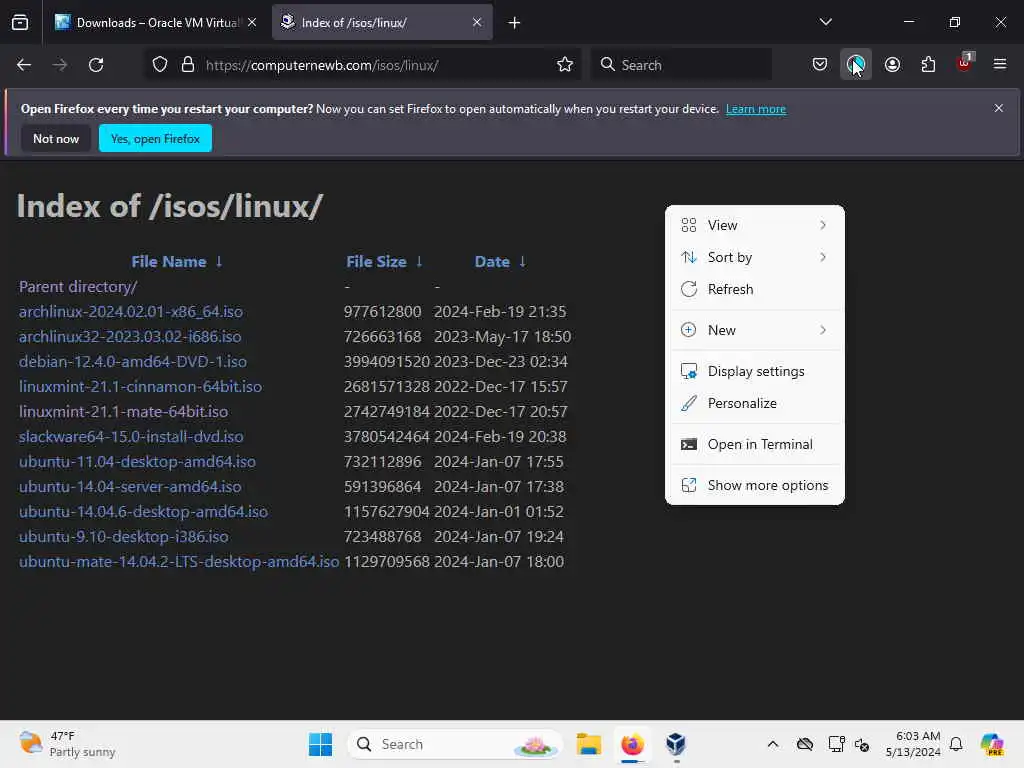The height and width of the screenshot is (768, 1024).
Task: Open Copilot preview icon in taskbar
Action: pos(992,744)
